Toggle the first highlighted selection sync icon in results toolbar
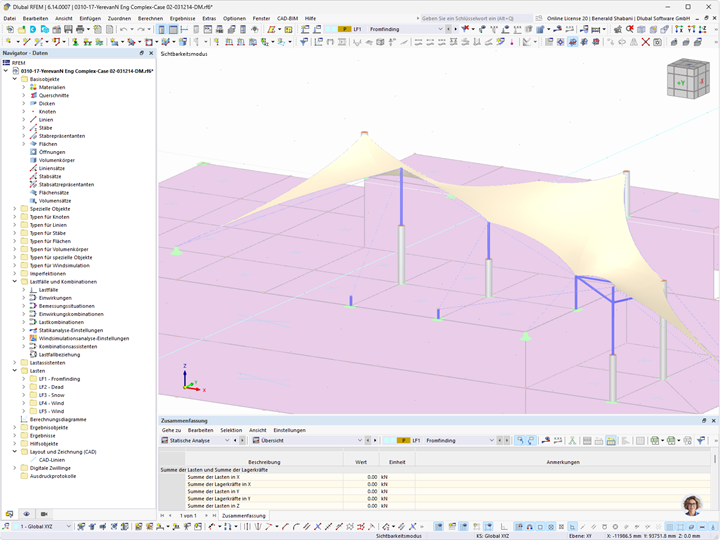The height and width of the screenshot is (540, 720). pyautogui.click(x=519, y=440)
